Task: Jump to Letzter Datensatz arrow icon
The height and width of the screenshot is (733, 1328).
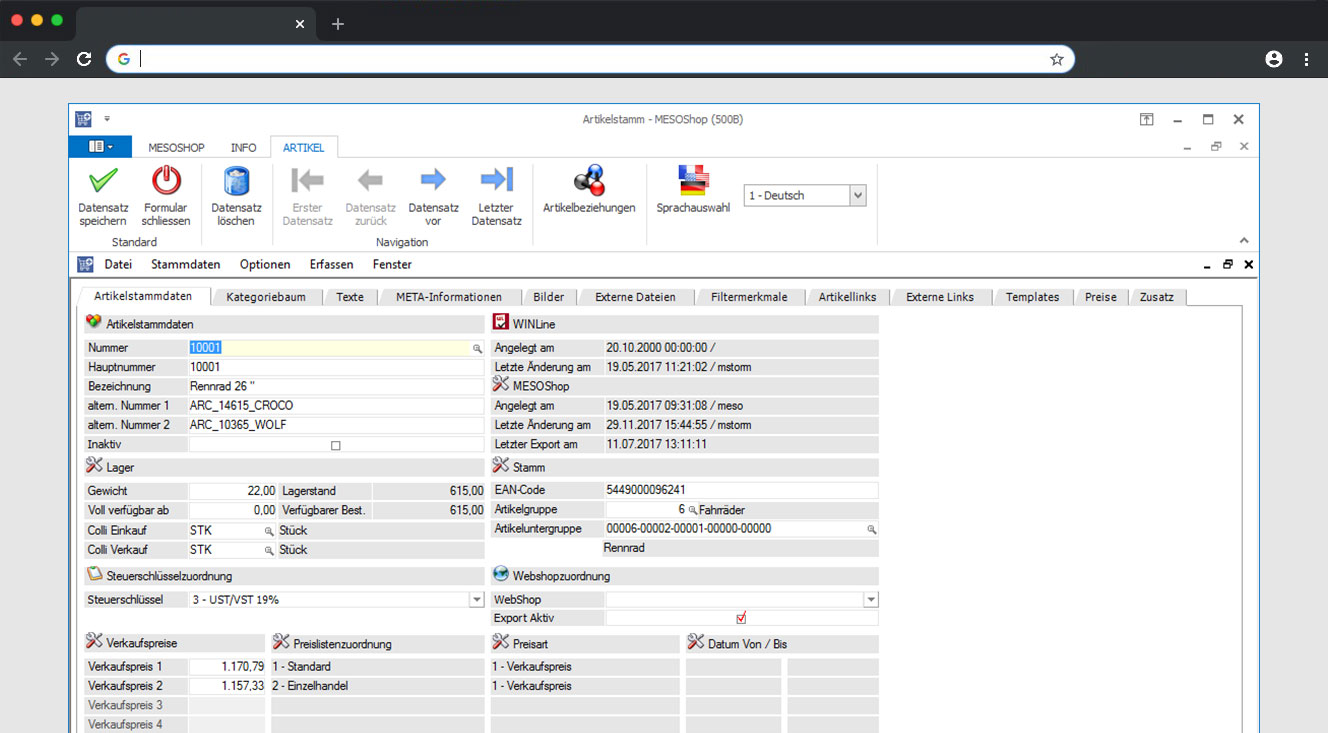Action: [x=496, y=180]
